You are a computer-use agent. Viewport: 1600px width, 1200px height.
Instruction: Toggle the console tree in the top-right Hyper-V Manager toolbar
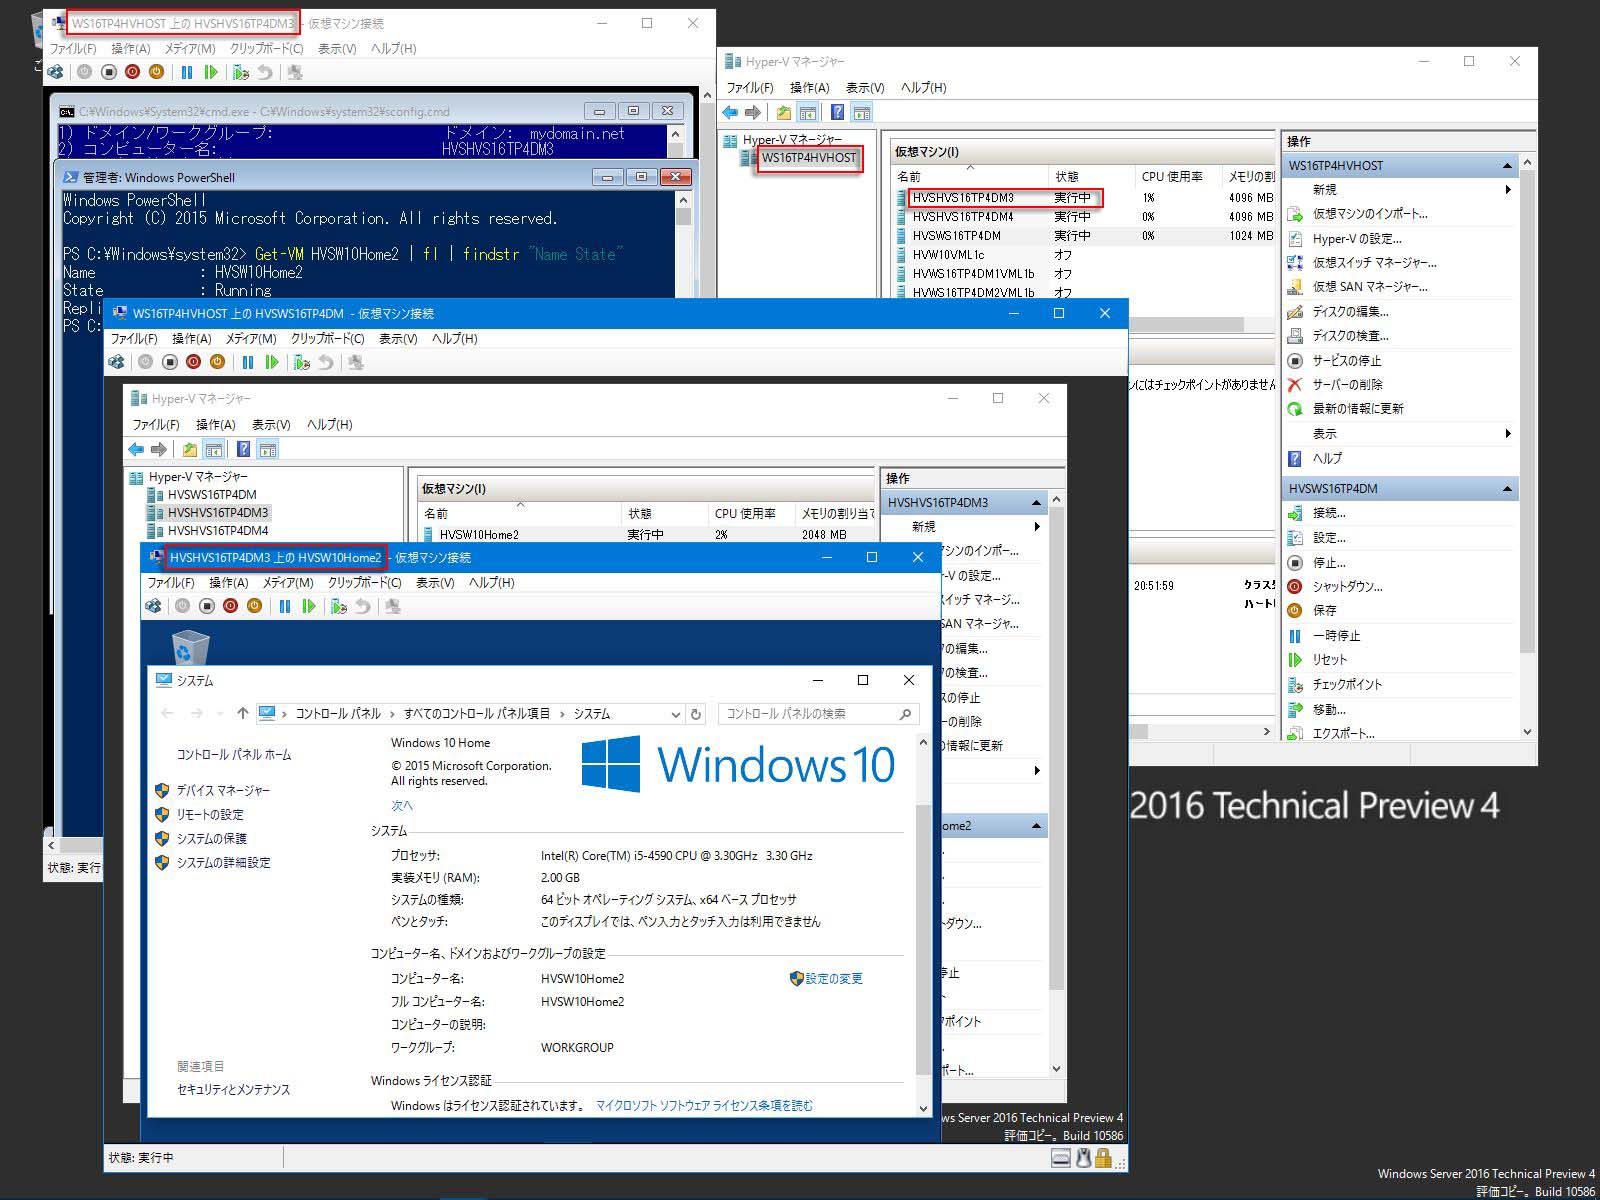(x=808, y=112)
